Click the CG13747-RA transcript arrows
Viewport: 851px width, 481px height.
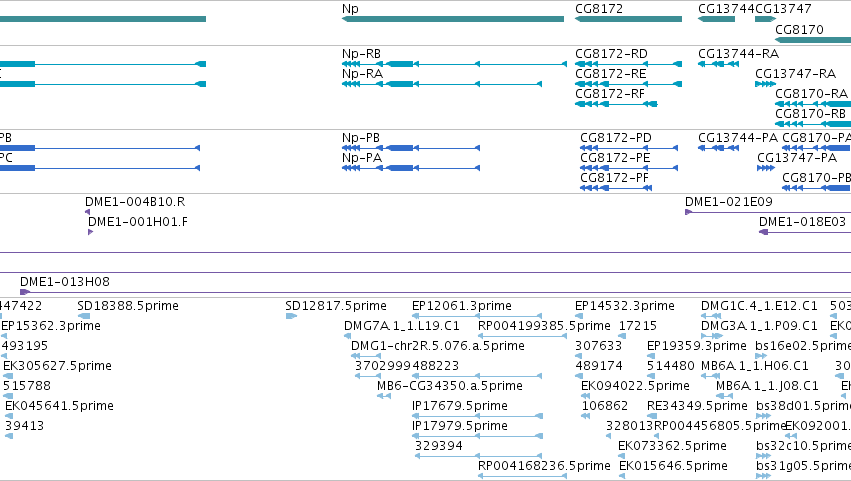click(x=765, y=84)
